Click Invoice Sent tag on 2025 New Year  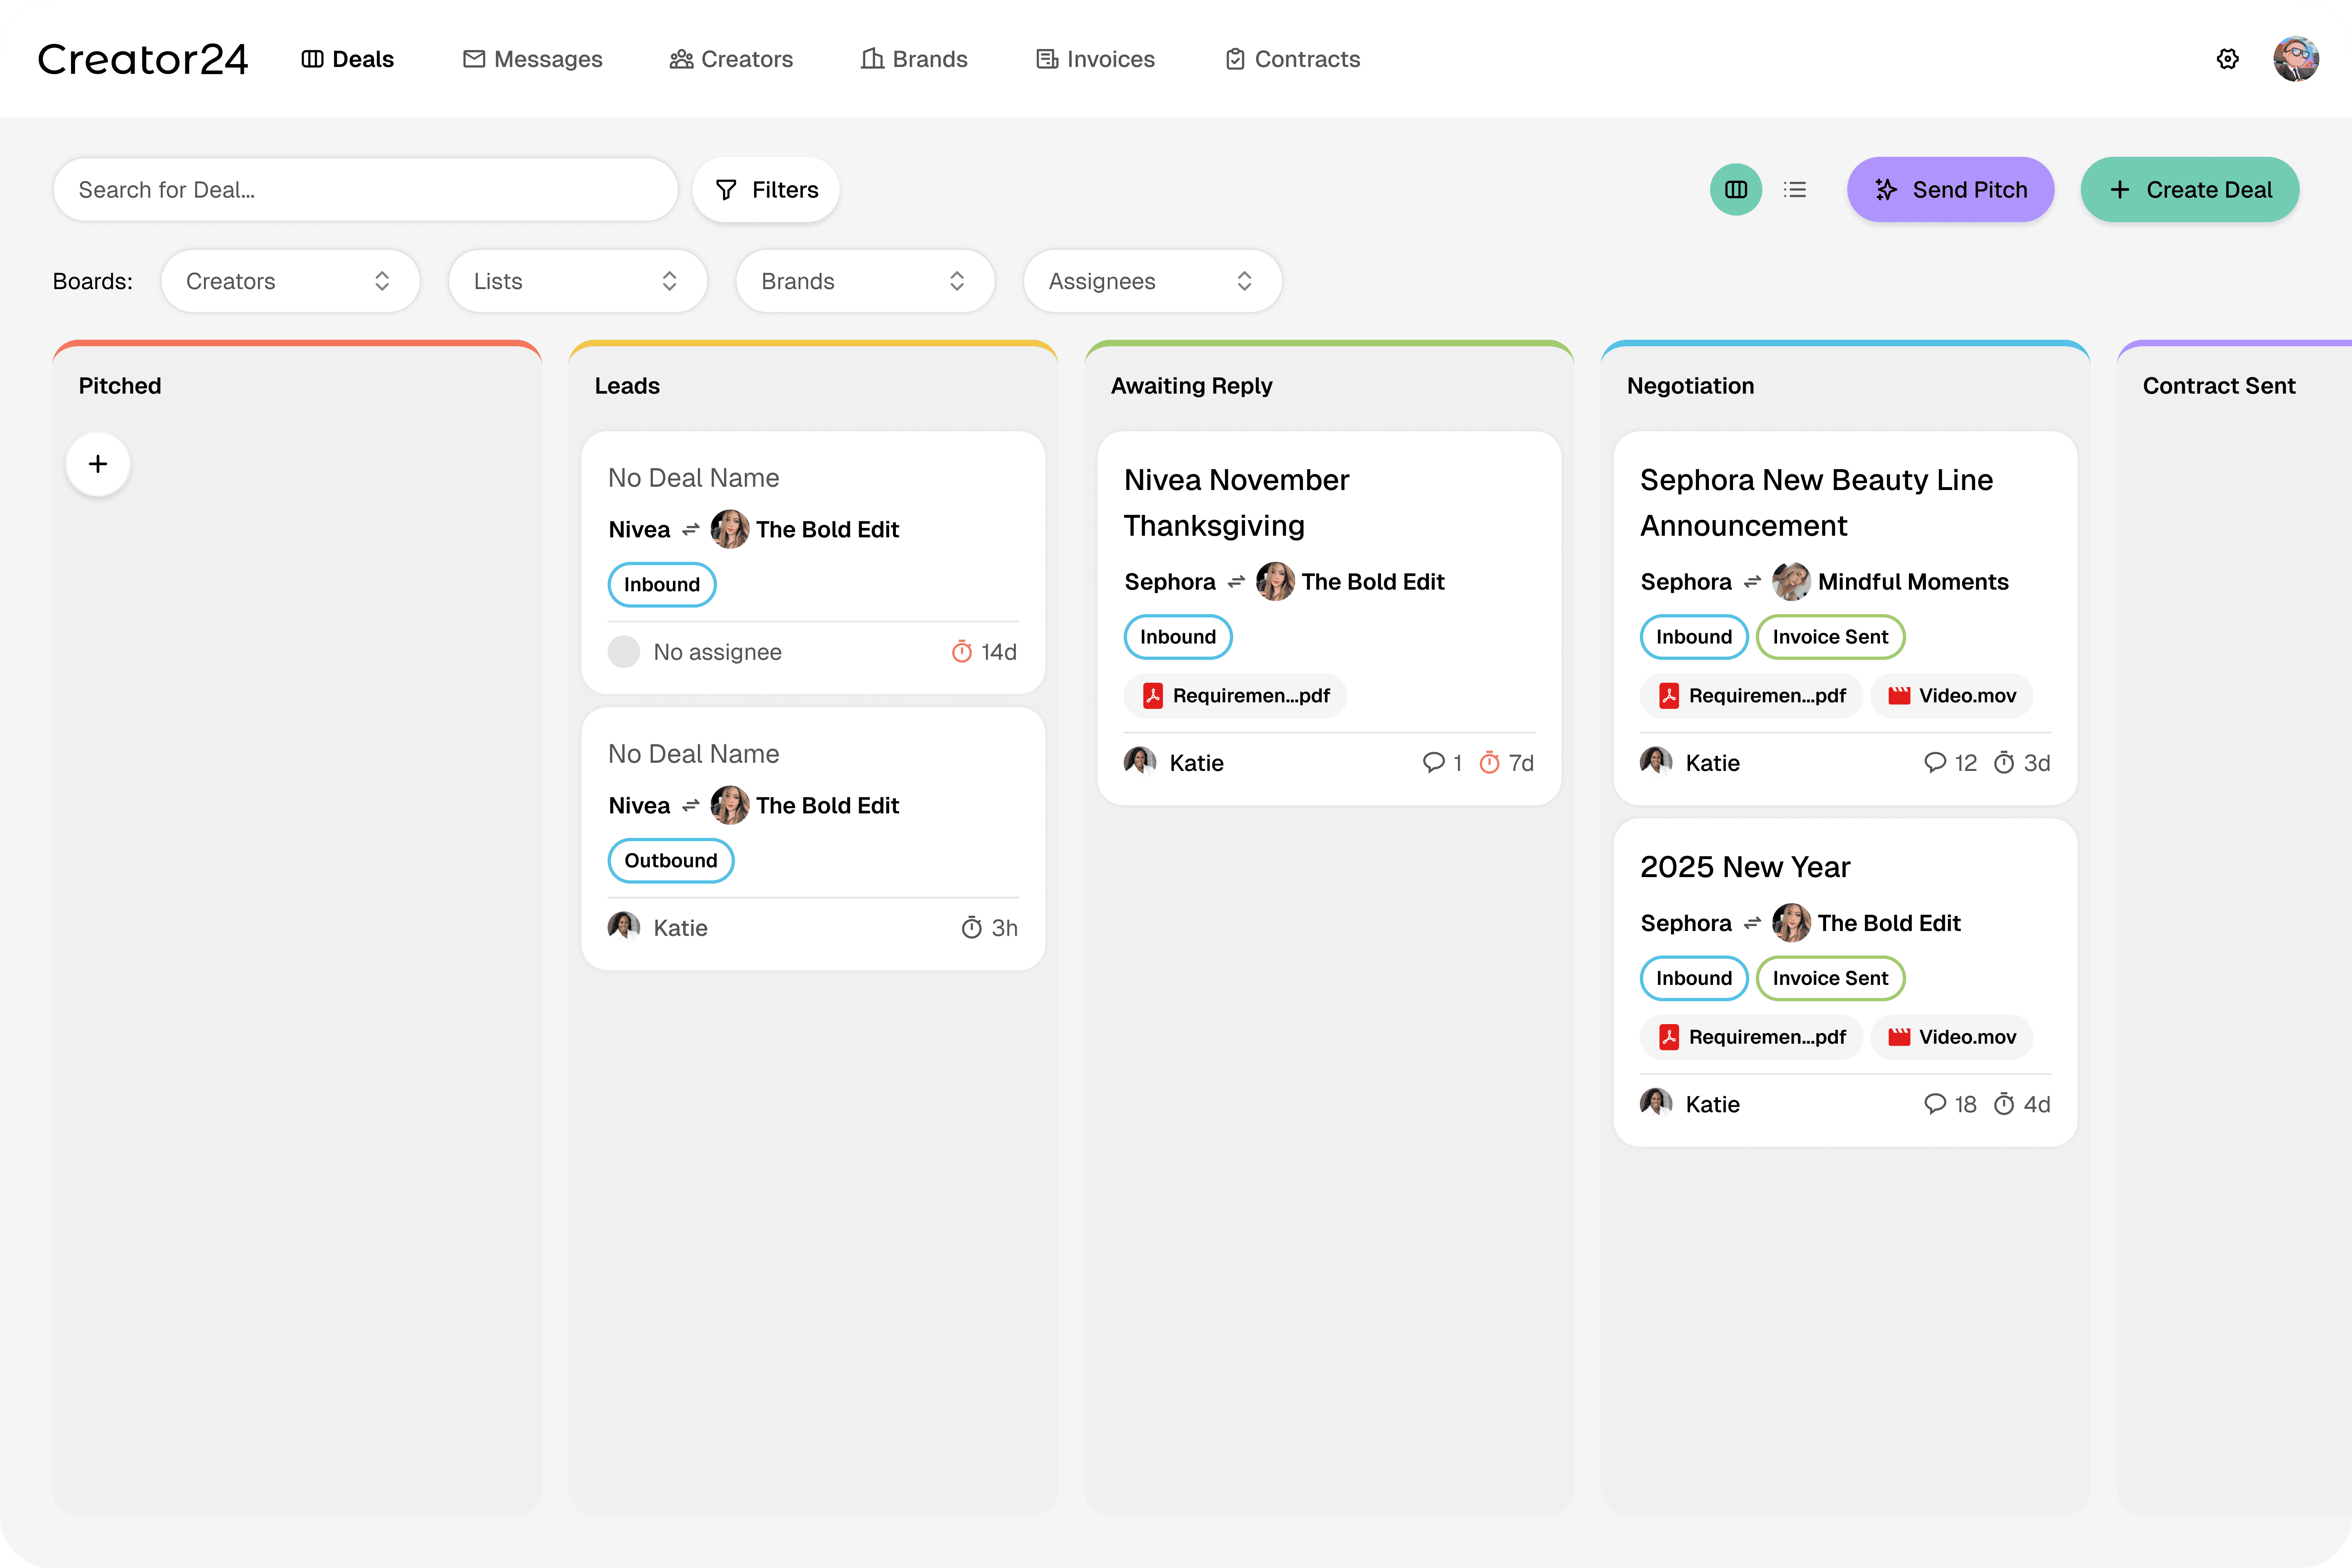(1830, 978)
